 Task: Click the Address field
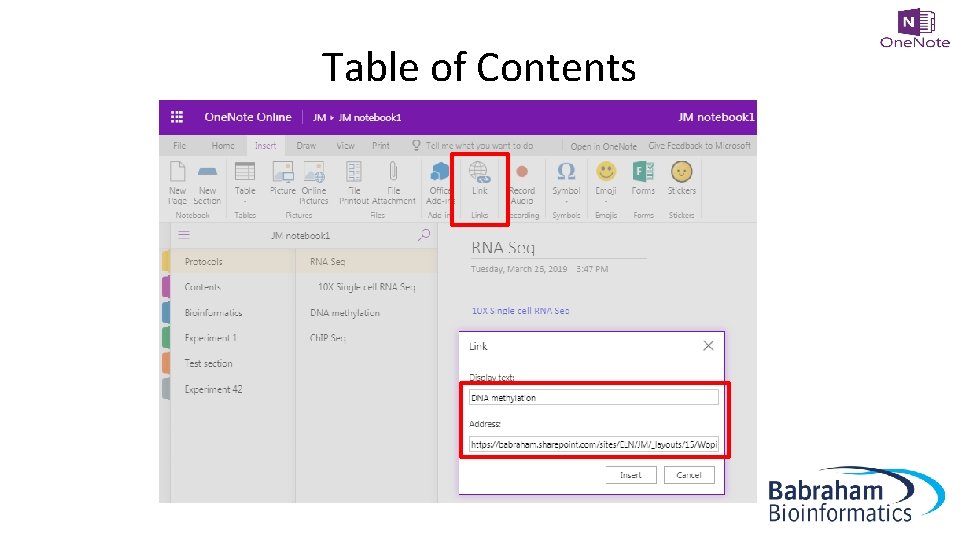(x=593, y=444)
